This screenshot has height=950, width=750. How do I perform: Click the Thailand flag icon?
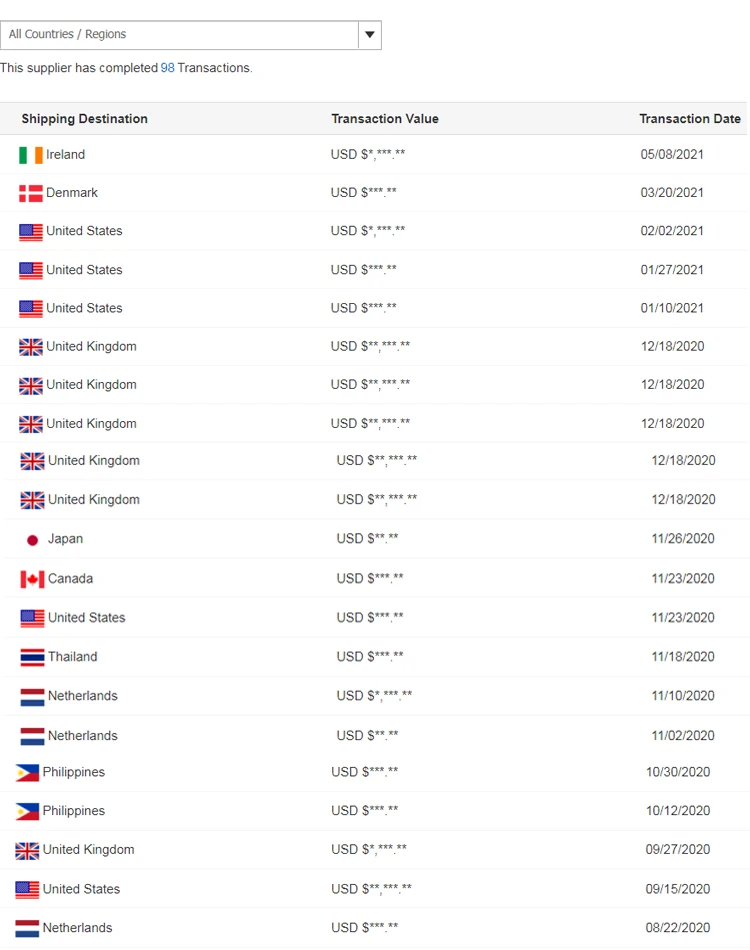[x=32, y=657]
